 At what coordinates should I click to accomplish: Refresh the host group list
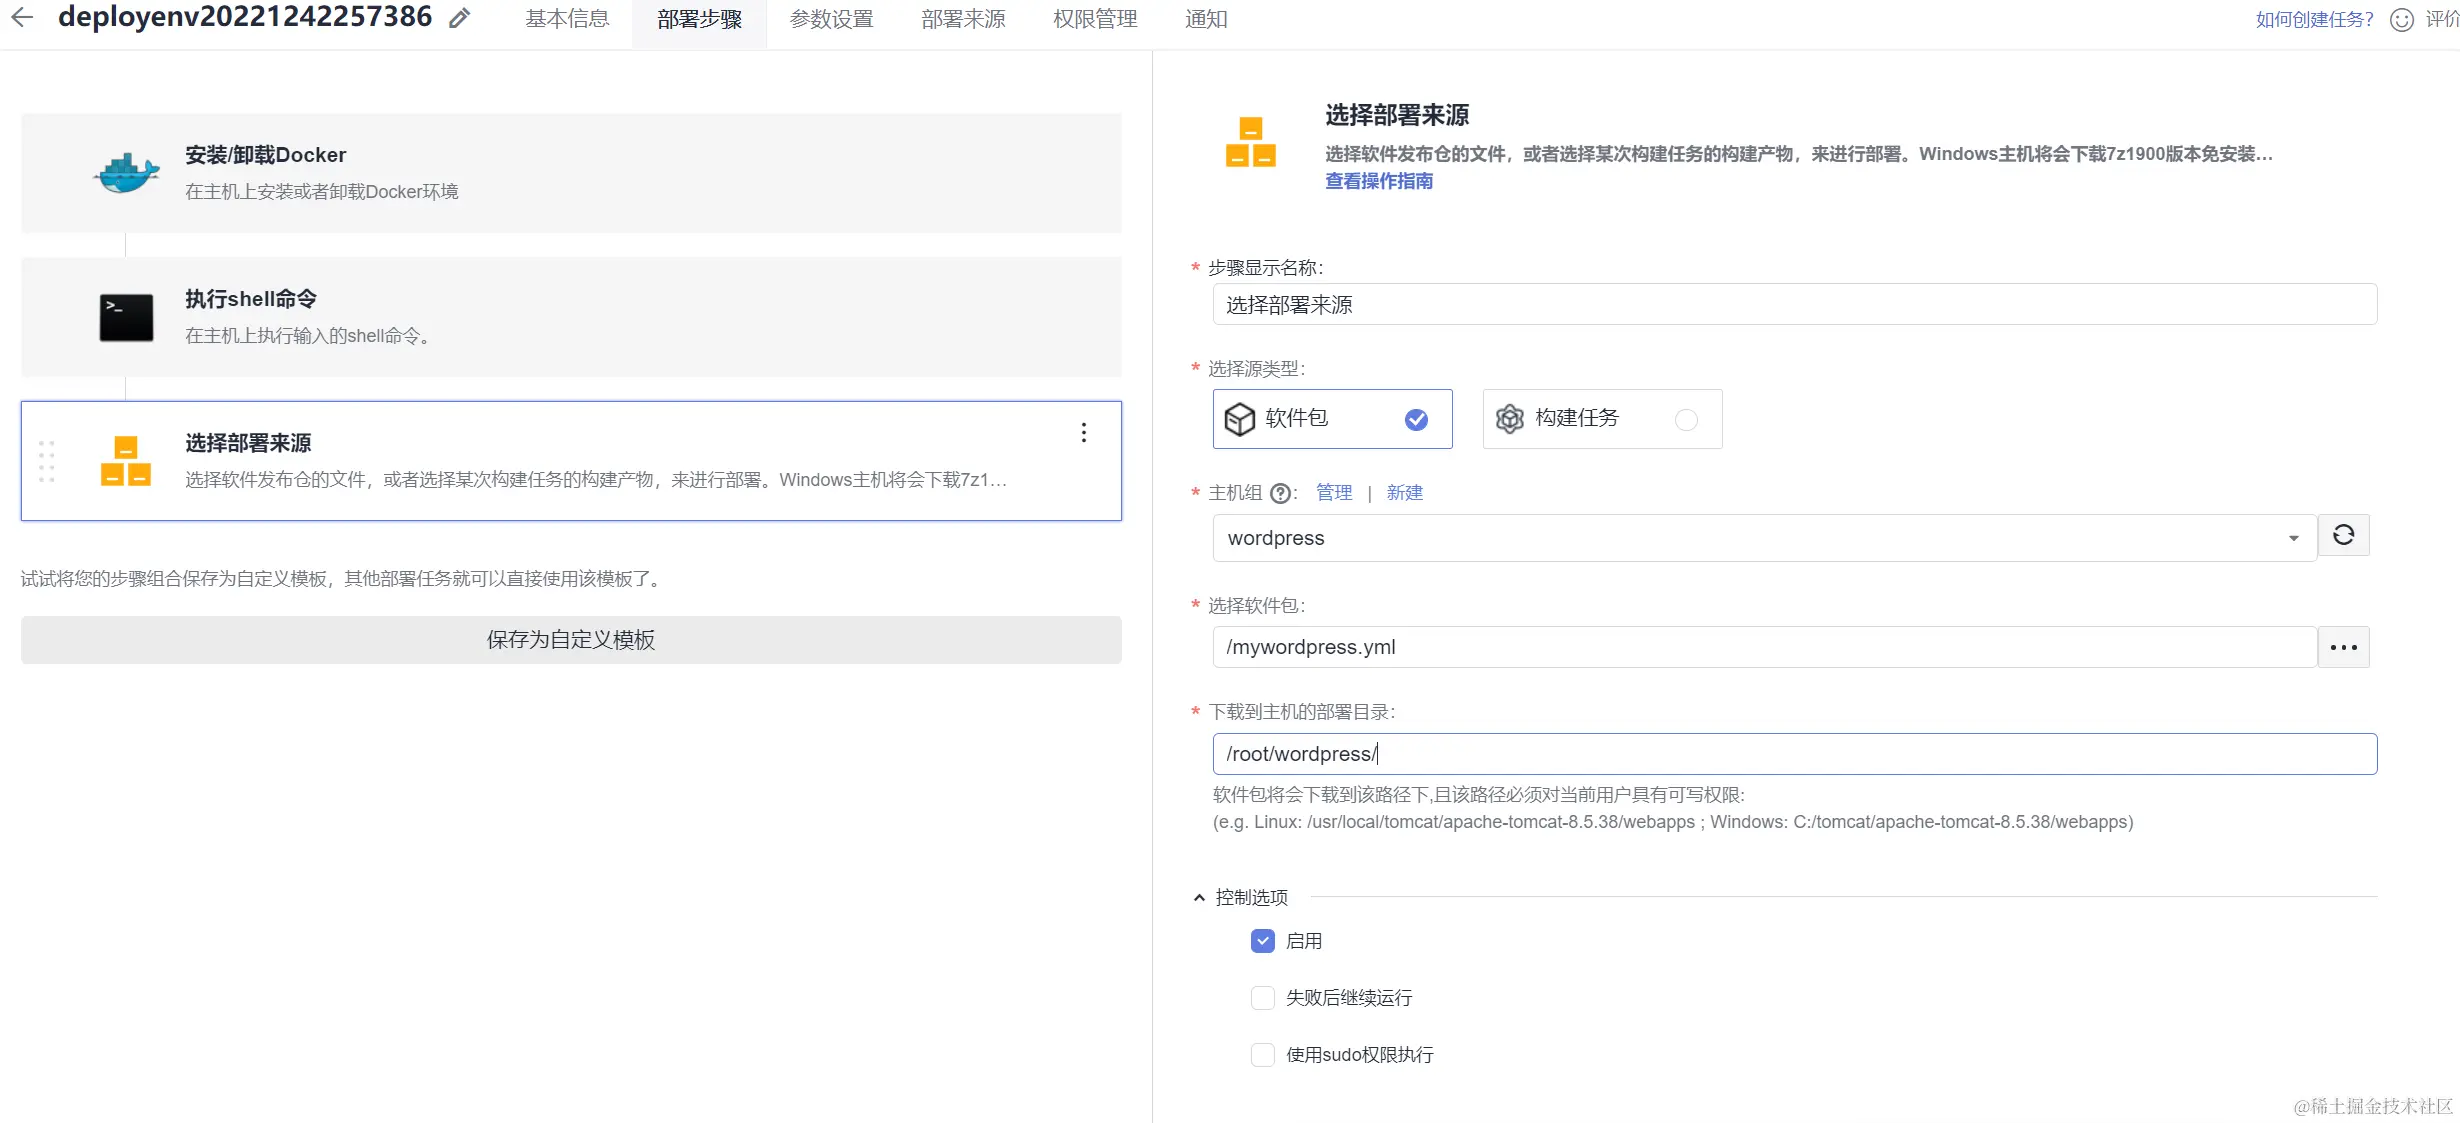(2343, 536)
